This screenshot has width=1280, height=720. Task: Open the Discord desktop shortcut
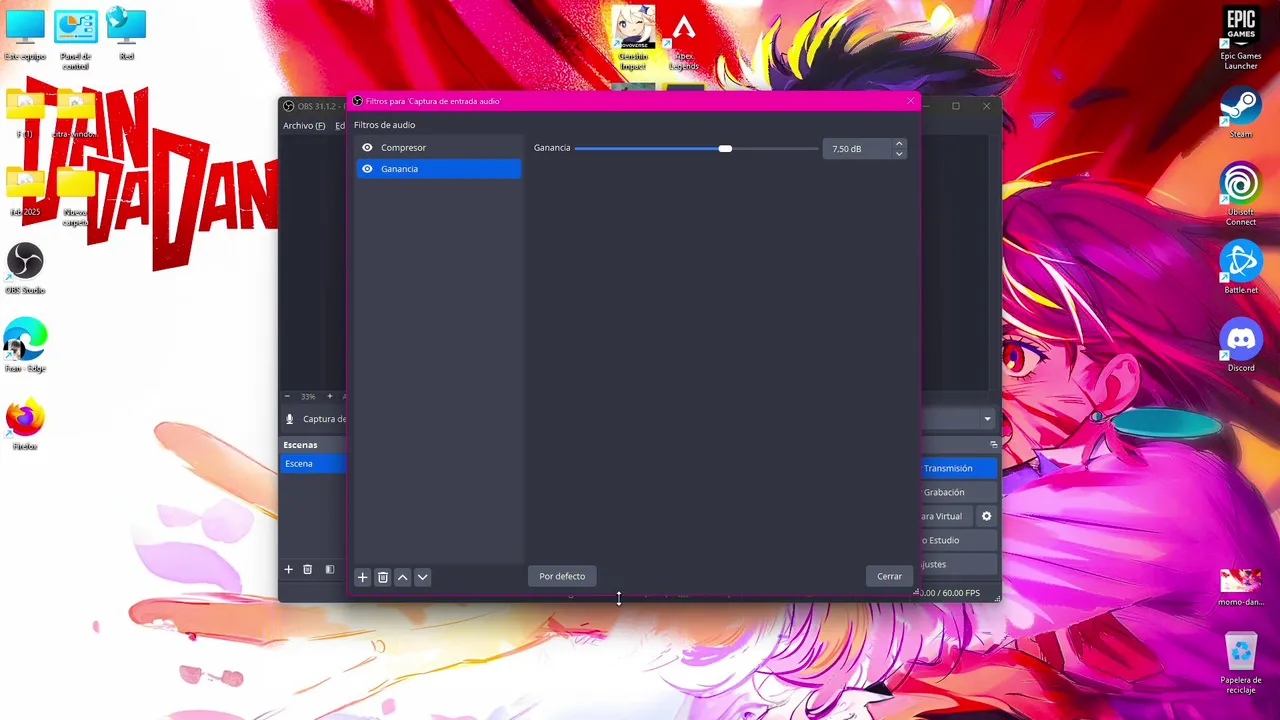[x=1241, y=346]
